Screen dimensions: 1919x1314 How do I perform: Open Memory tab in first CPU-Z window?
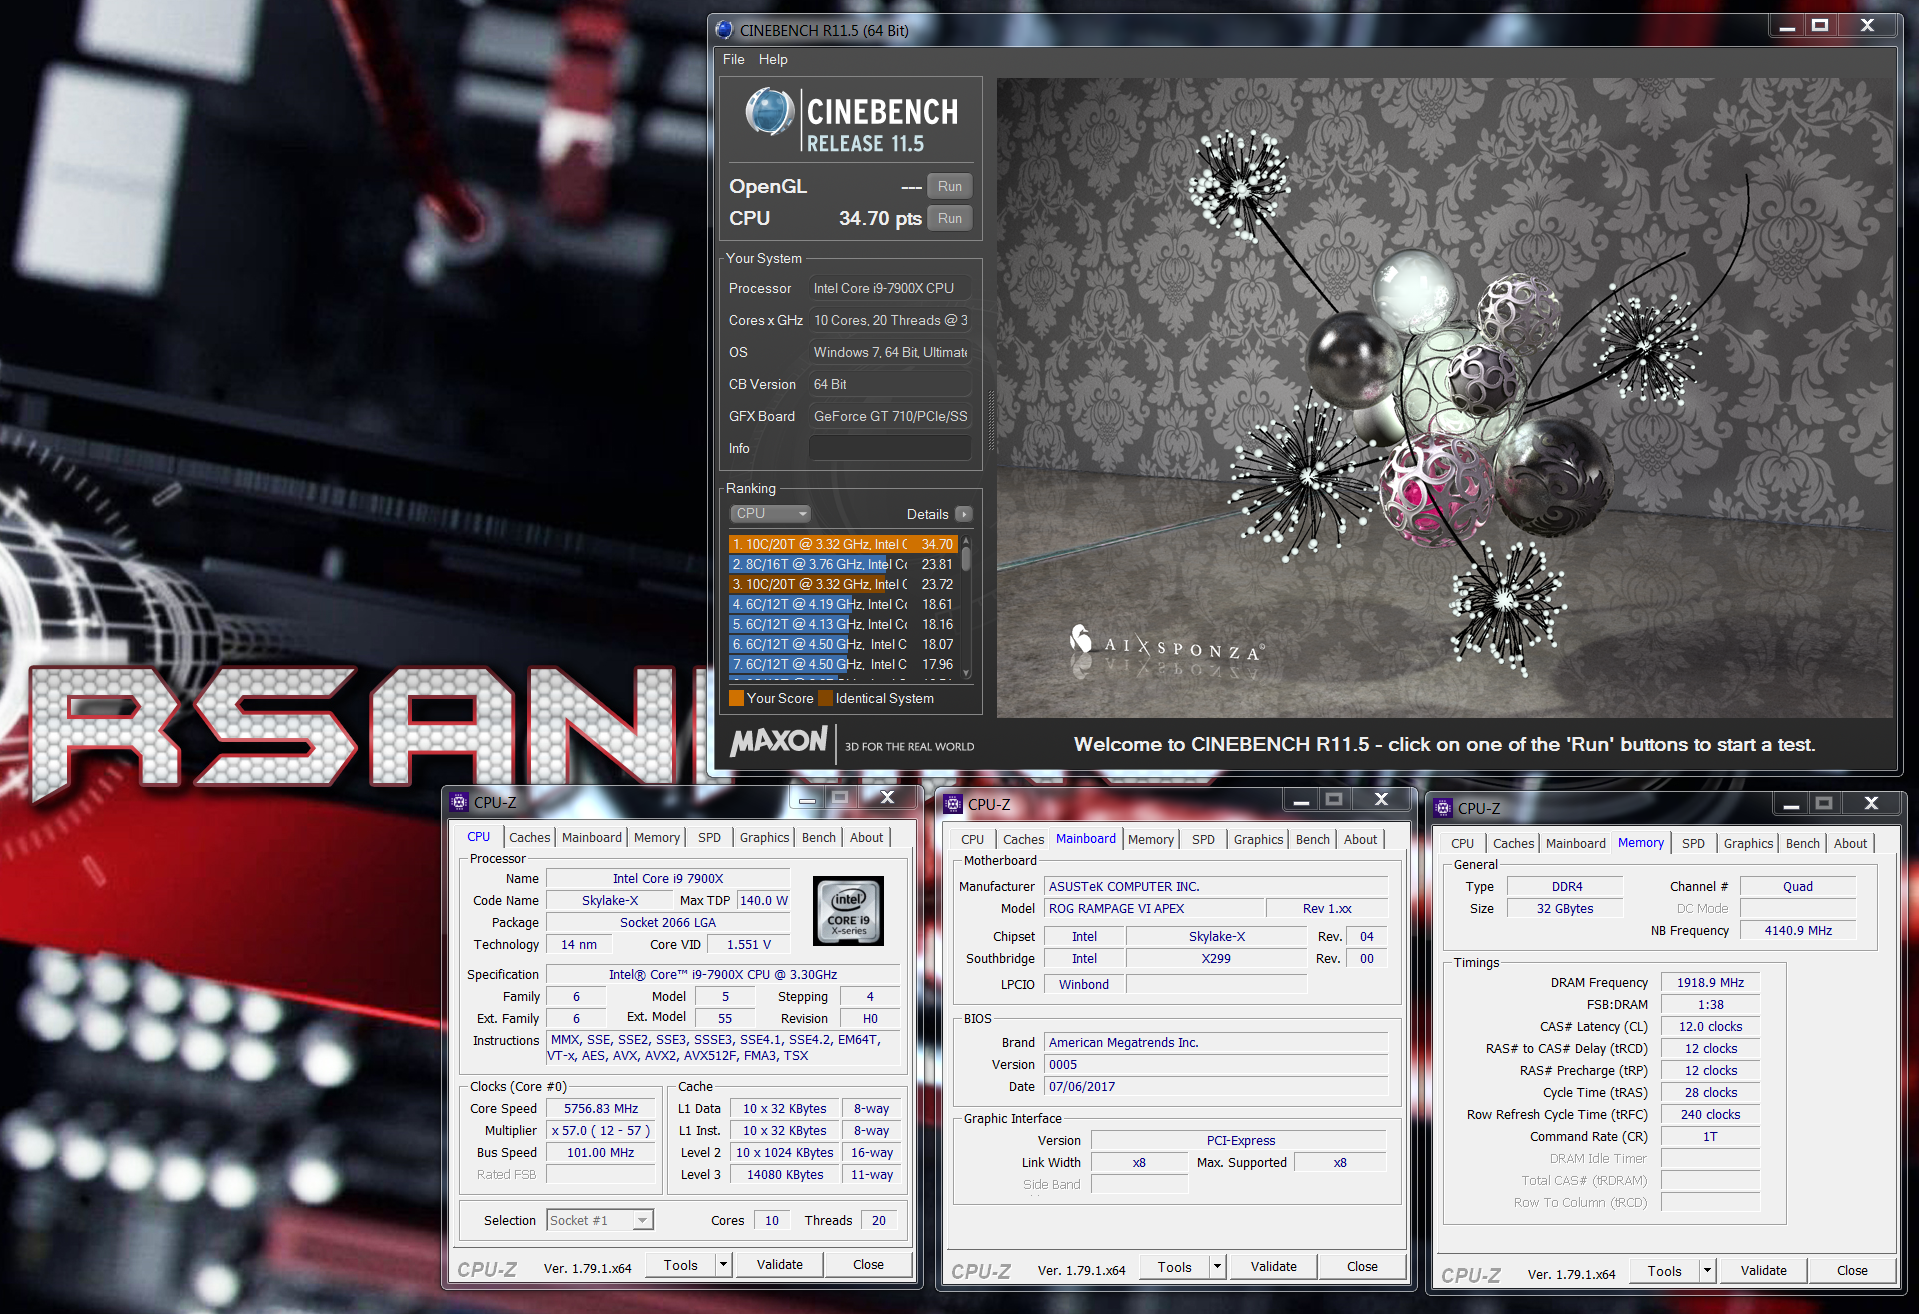[656, 837]
